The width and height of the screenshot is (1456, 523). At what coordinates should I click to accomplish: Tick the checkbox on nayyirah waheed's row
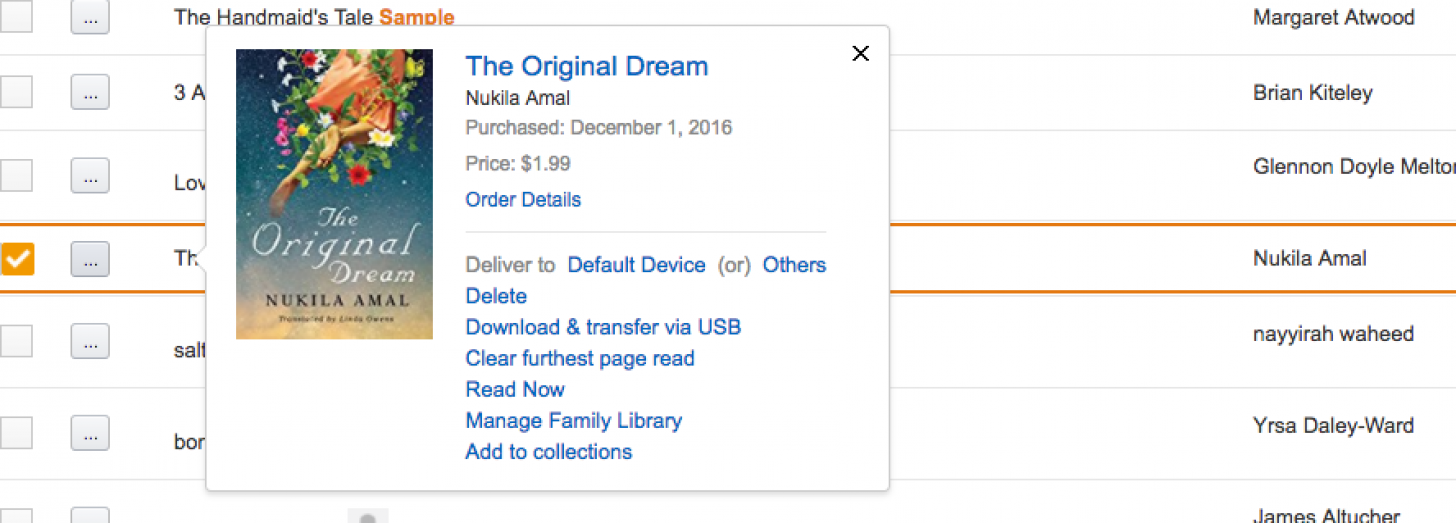pyautogui.click(x=17, y=341)
